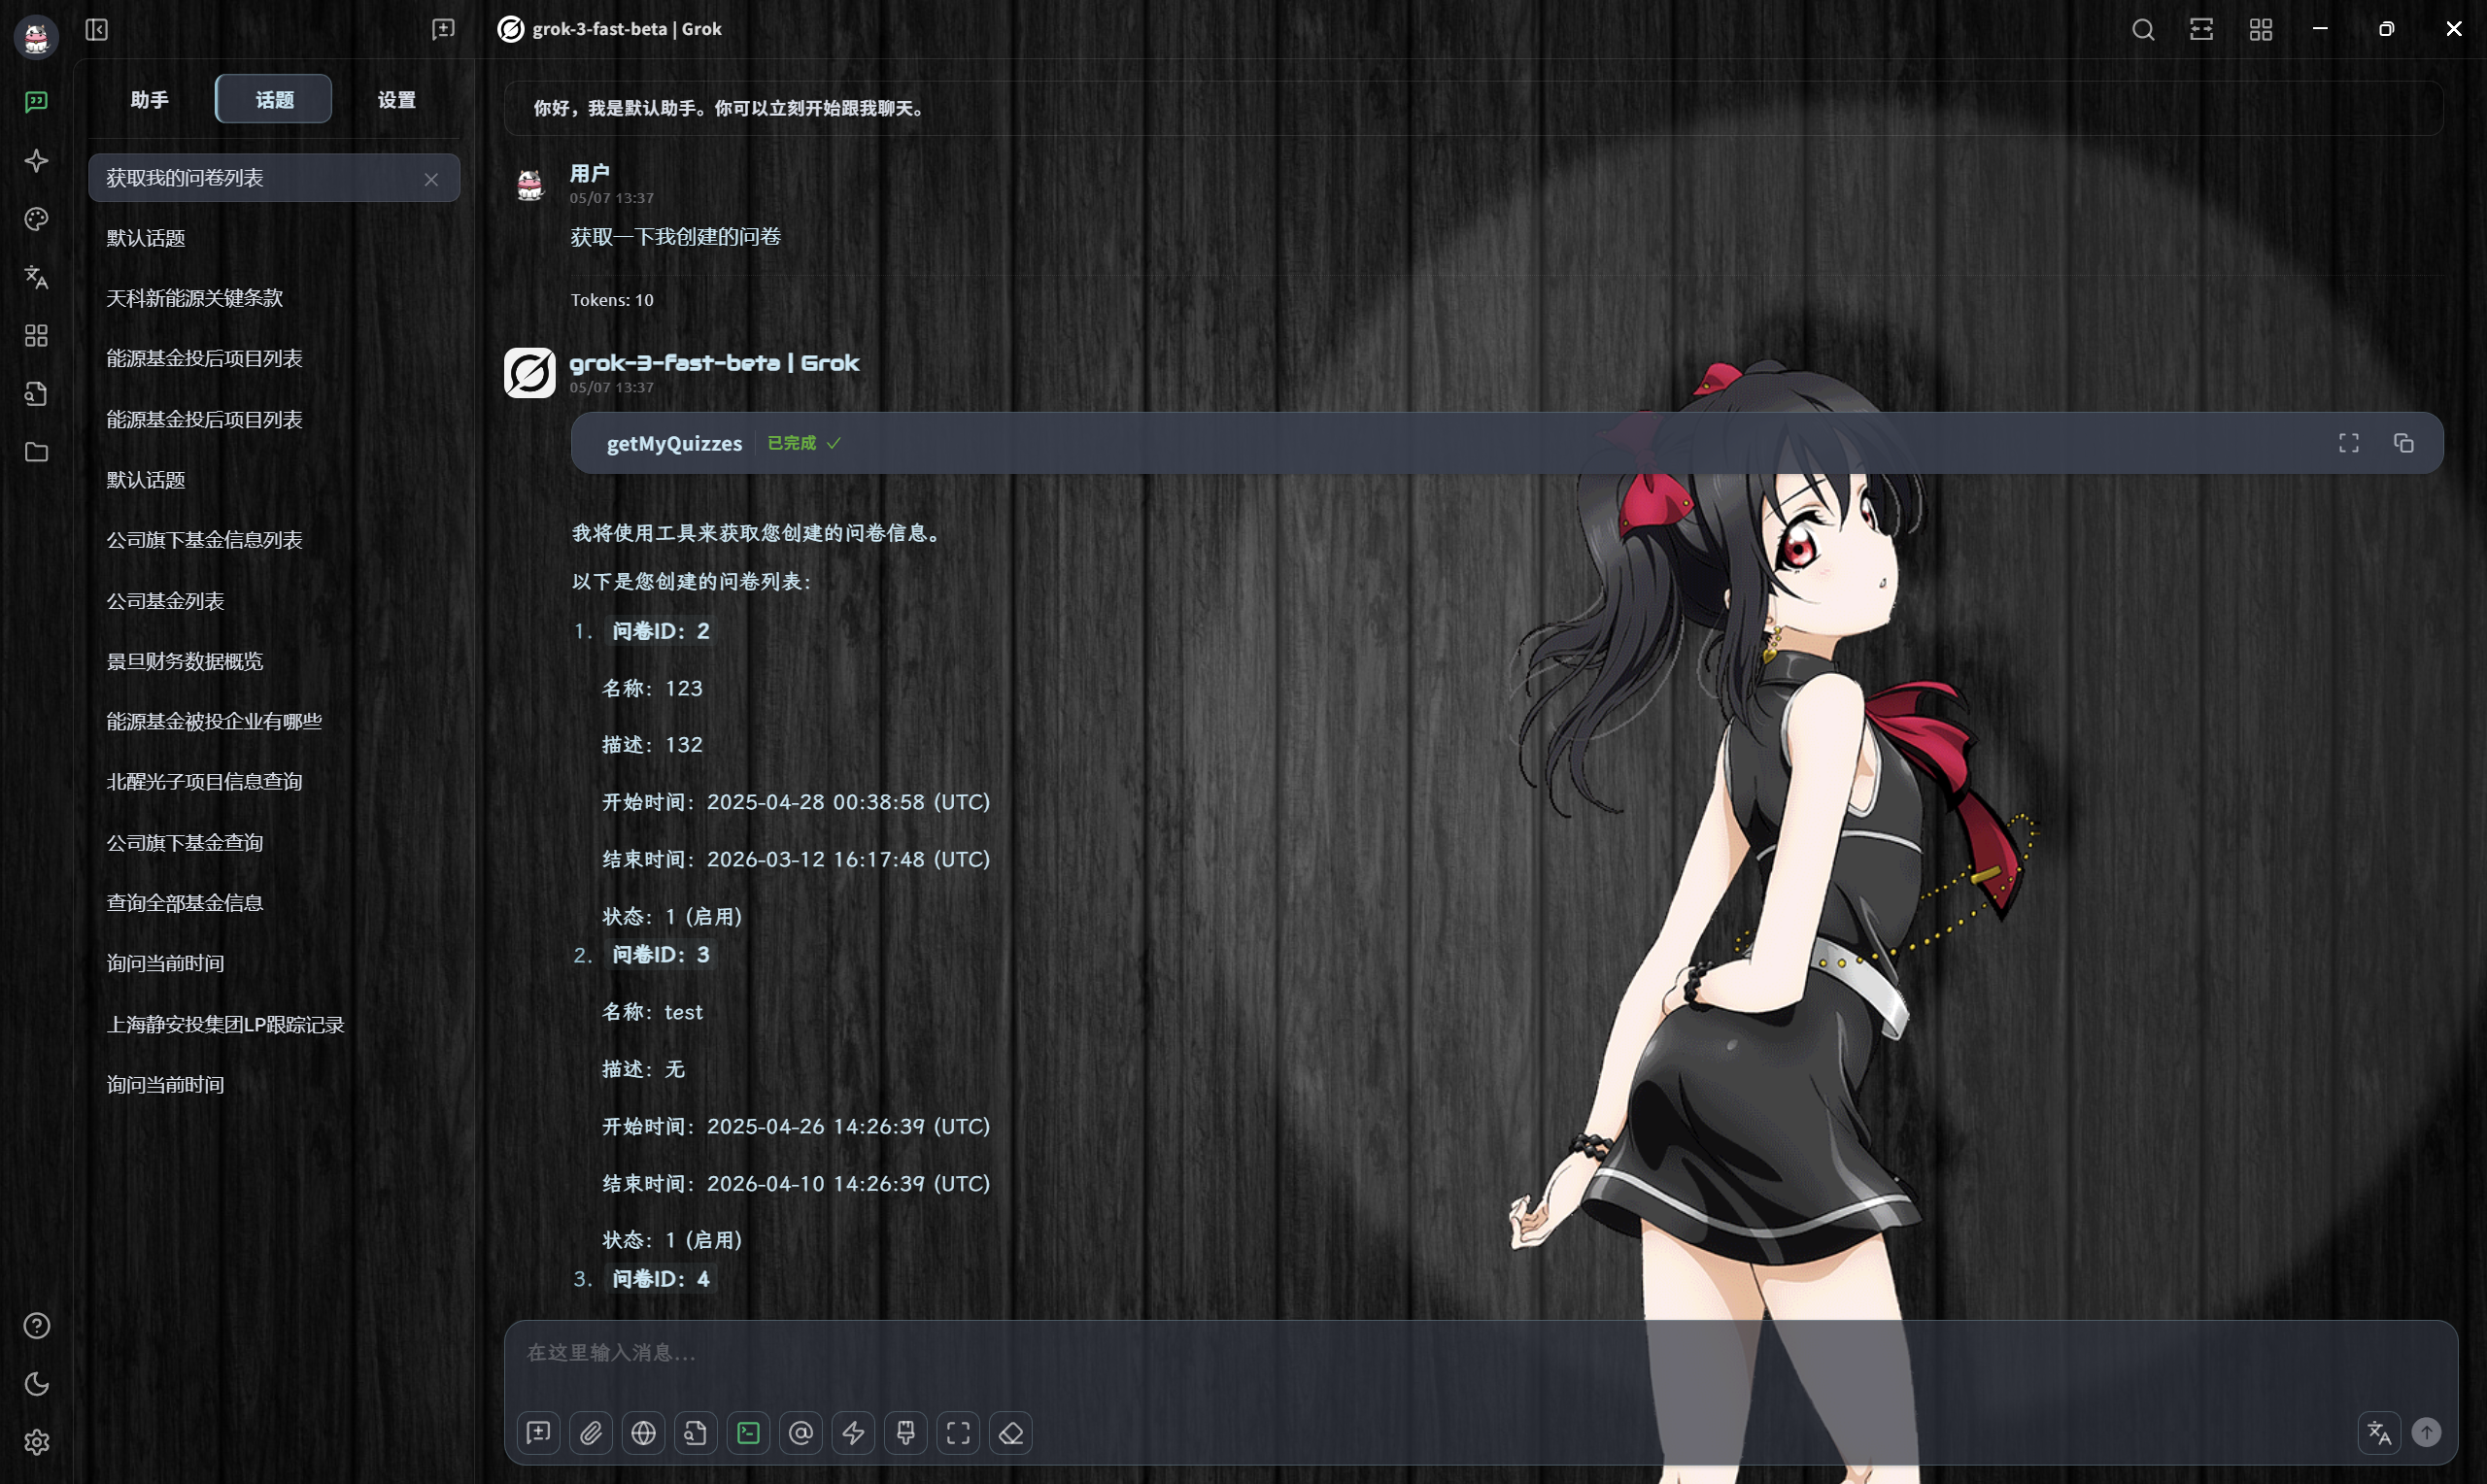Switch to the 设置 tab
The image size is (2487, 1484).
pos(396,99)
